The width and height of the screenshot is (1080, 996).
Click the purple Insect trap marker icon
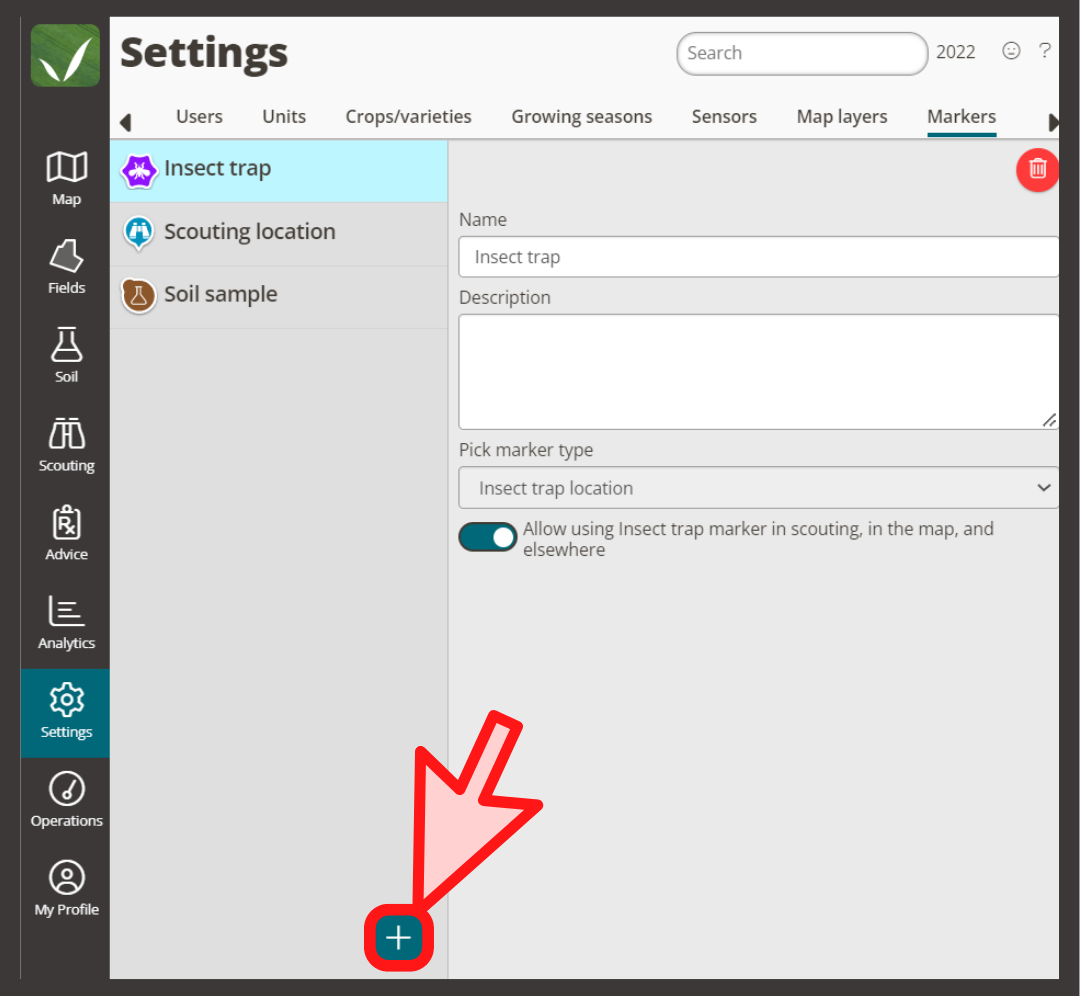click(x=138, y=170)
